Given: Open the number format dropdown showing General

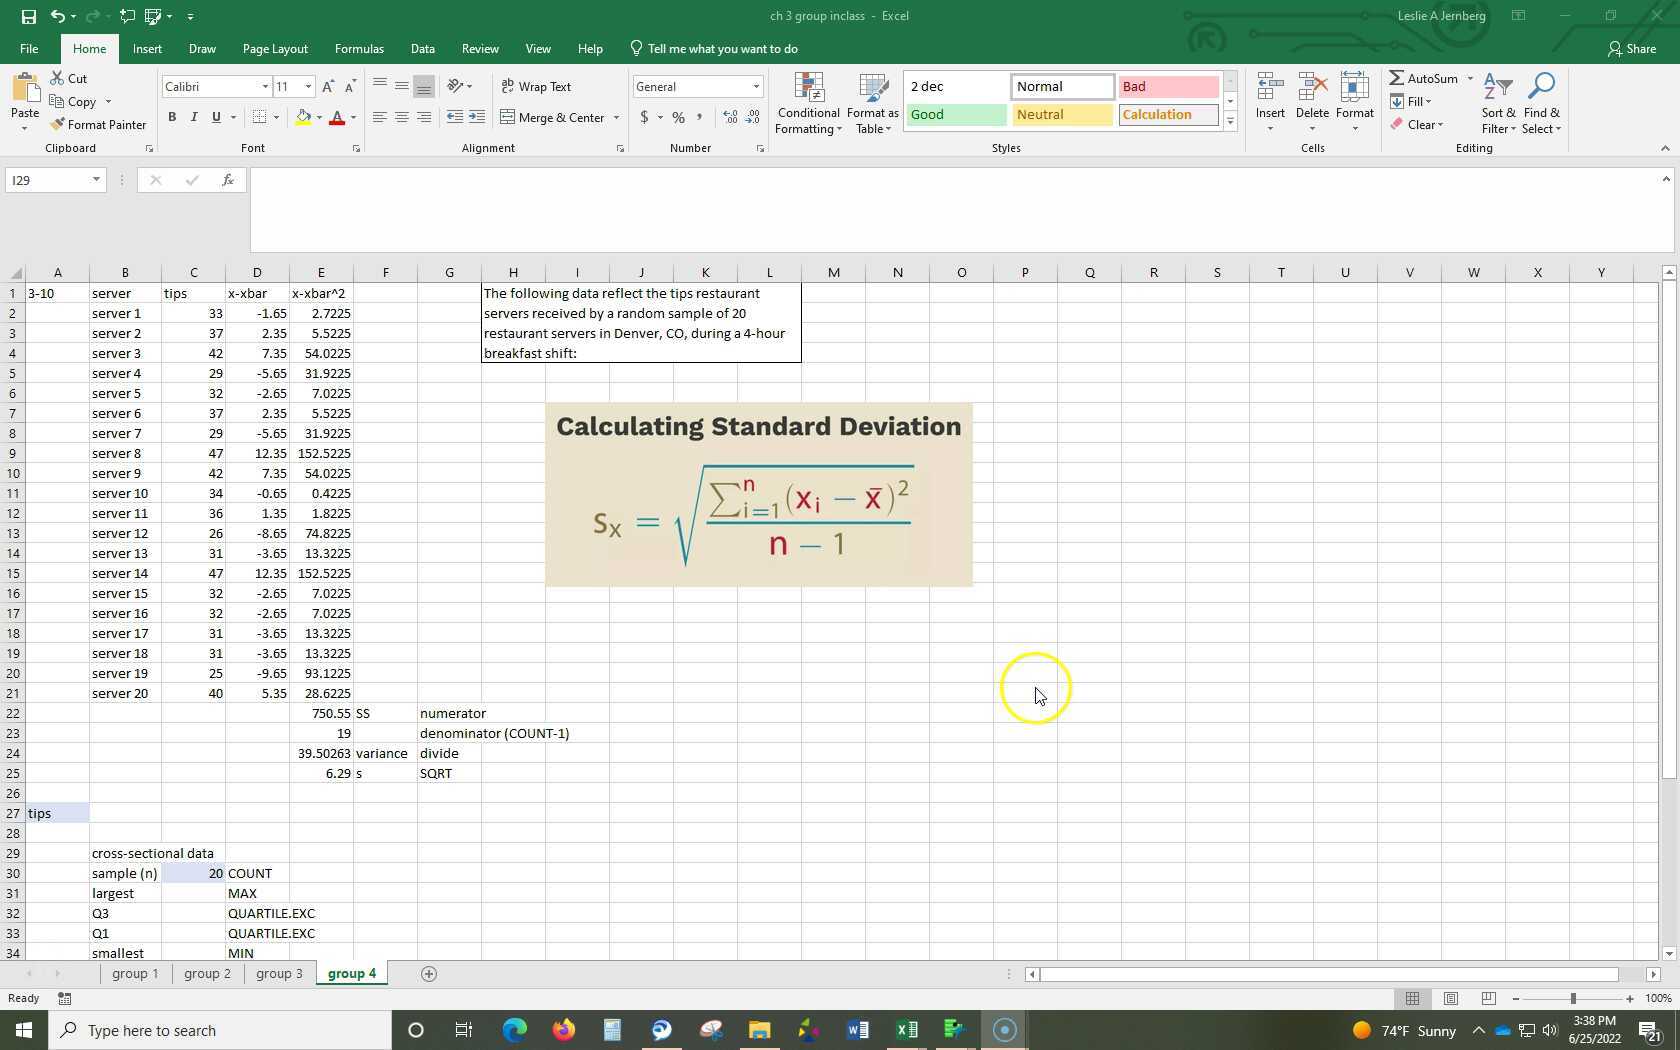Looking at the screenshot, I should [756, 87].
